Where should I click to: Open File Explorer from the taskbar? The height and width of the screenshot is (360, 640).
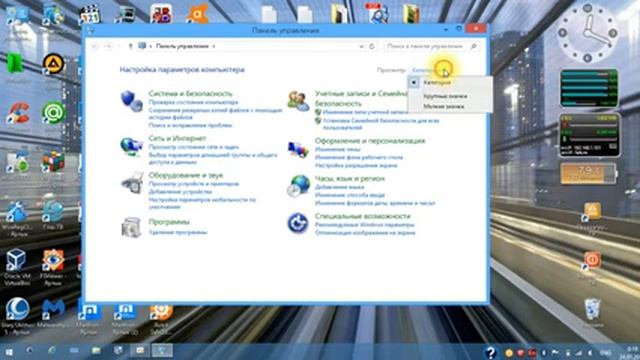tap(96, 351)
